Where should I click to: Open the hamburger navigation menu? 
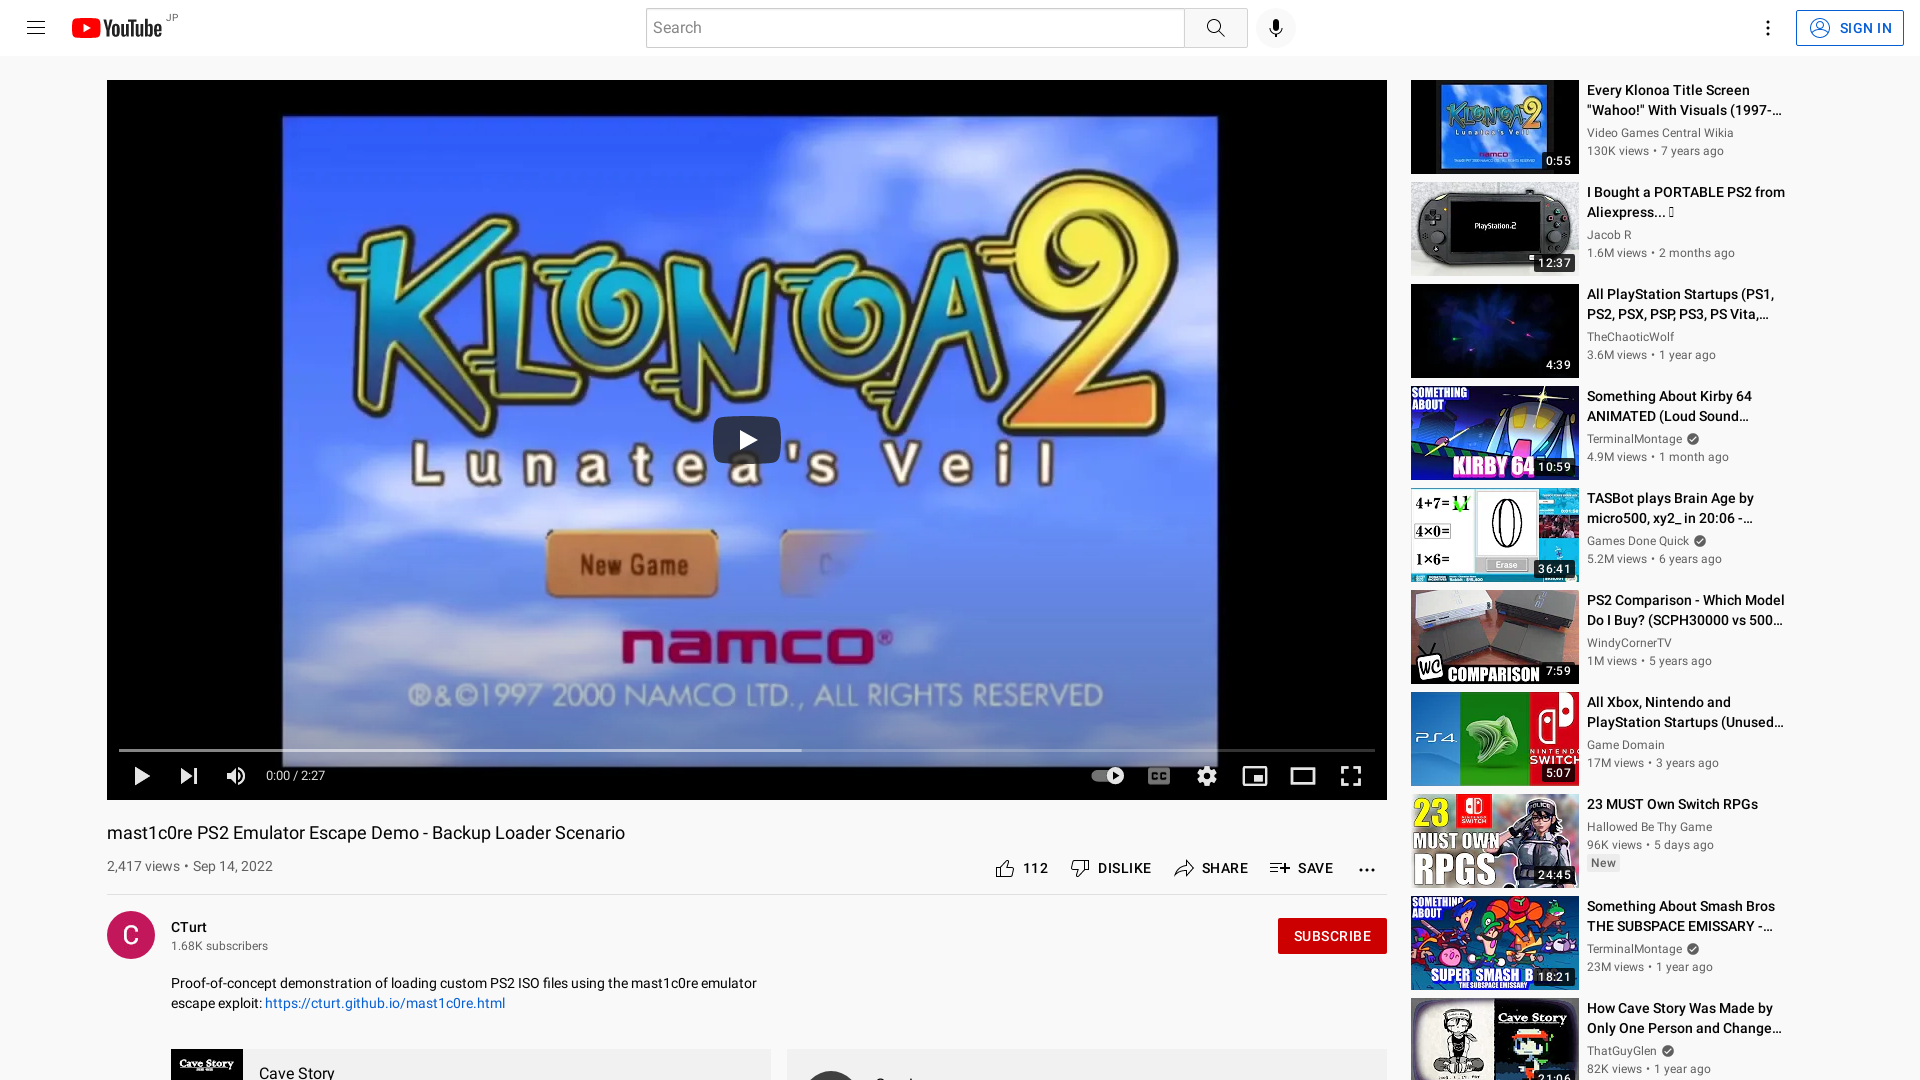pyautogui.click(x=35, y=27)
